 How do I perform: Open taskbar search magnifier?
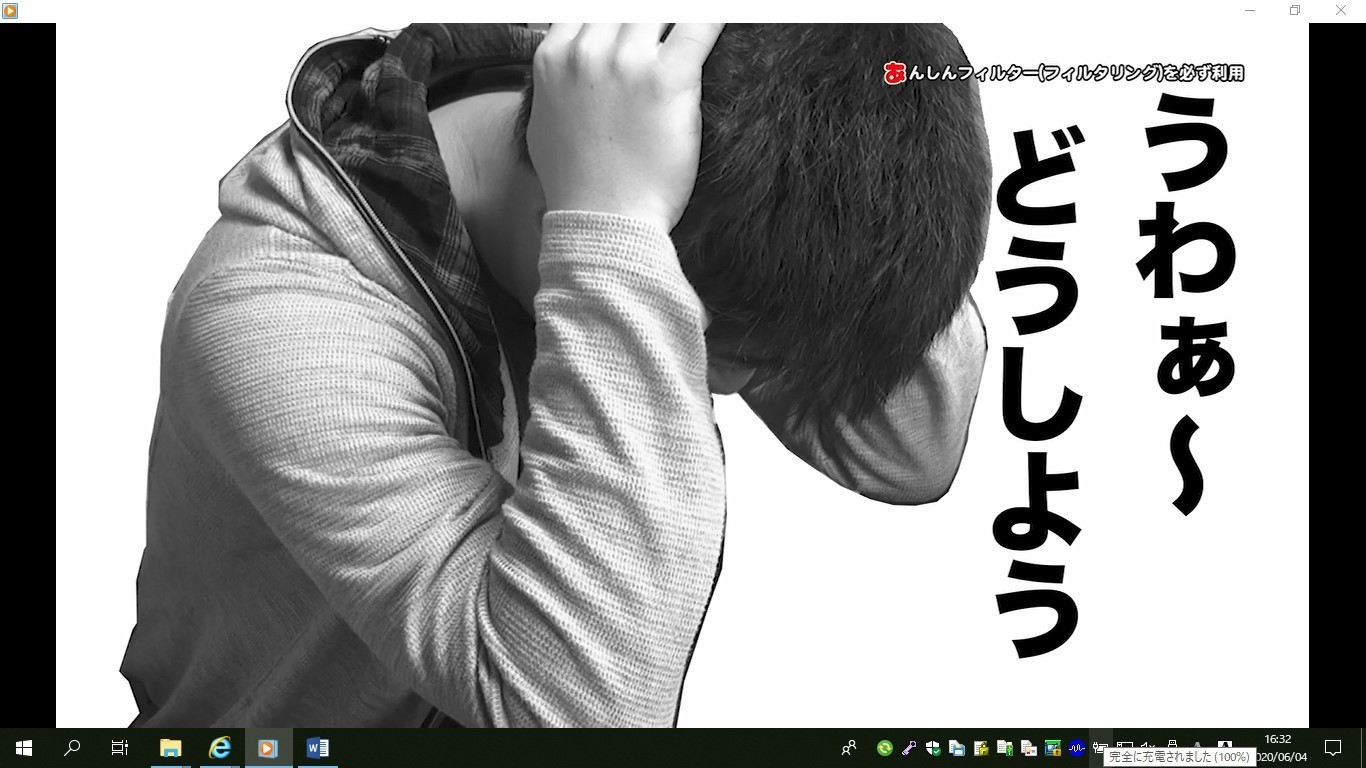point(72,748)
